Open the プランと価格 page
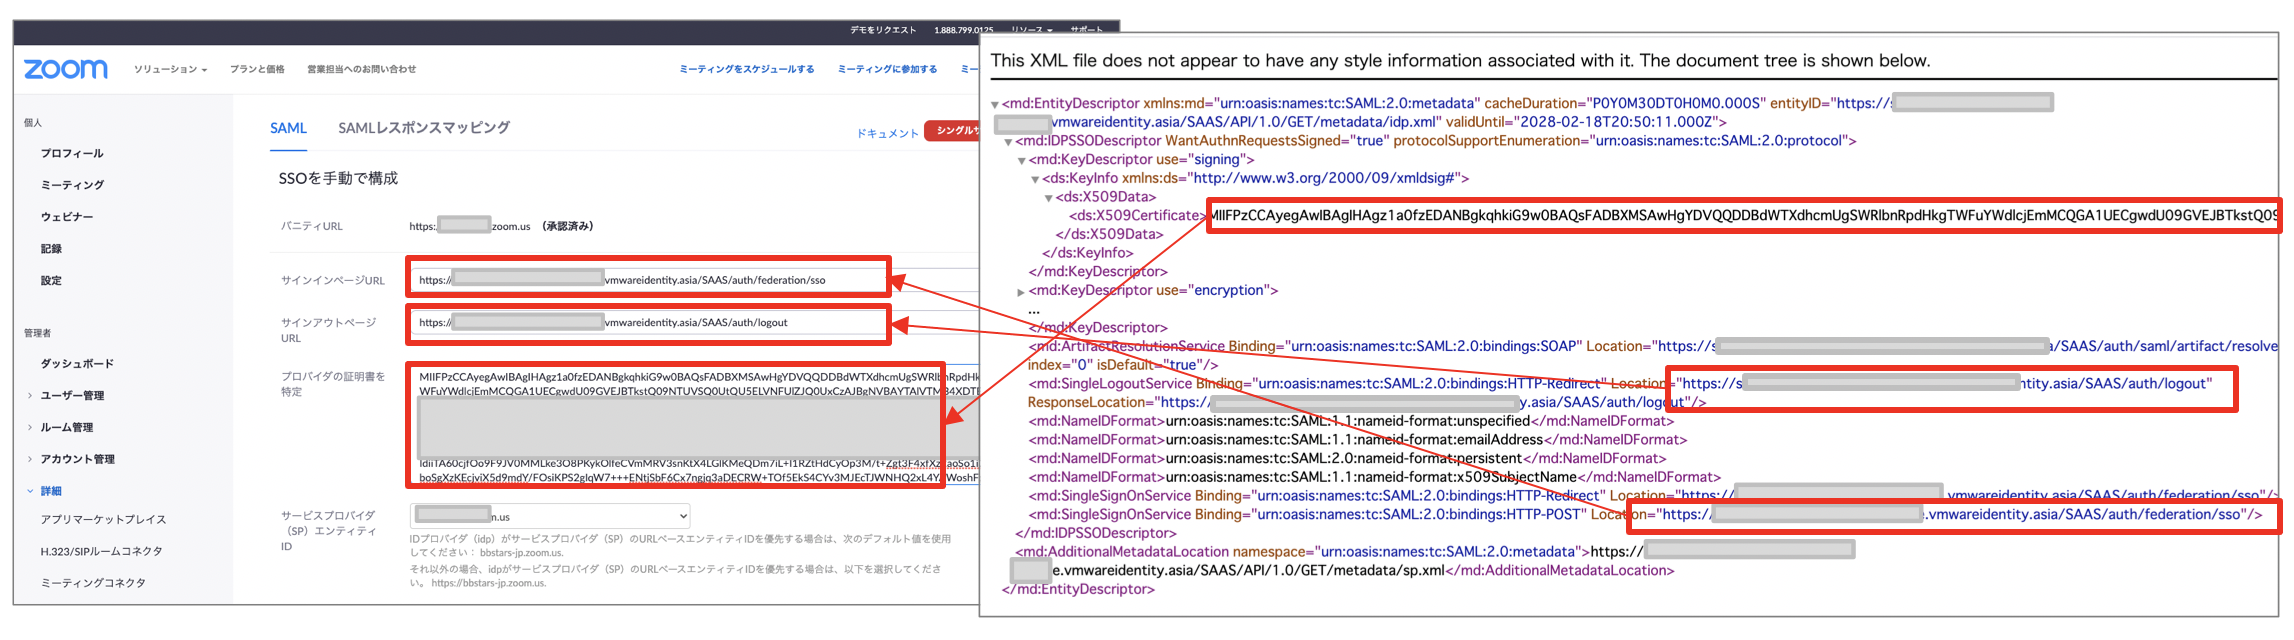Image resolution: width=2294 pixels, height=640 pixels. 257,69
